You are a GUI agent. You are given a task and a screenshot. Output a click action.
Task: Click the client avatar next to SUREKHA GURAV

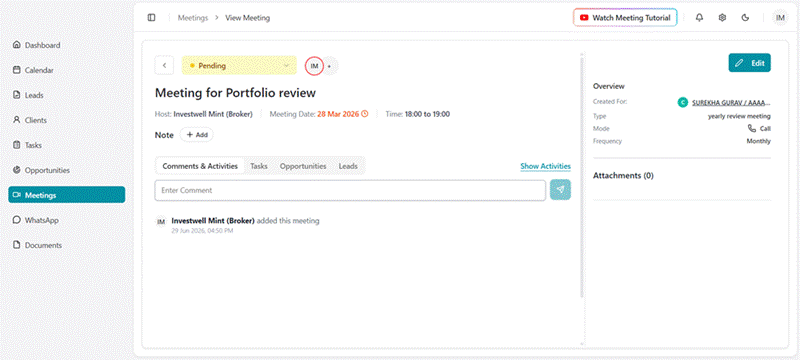682,102
